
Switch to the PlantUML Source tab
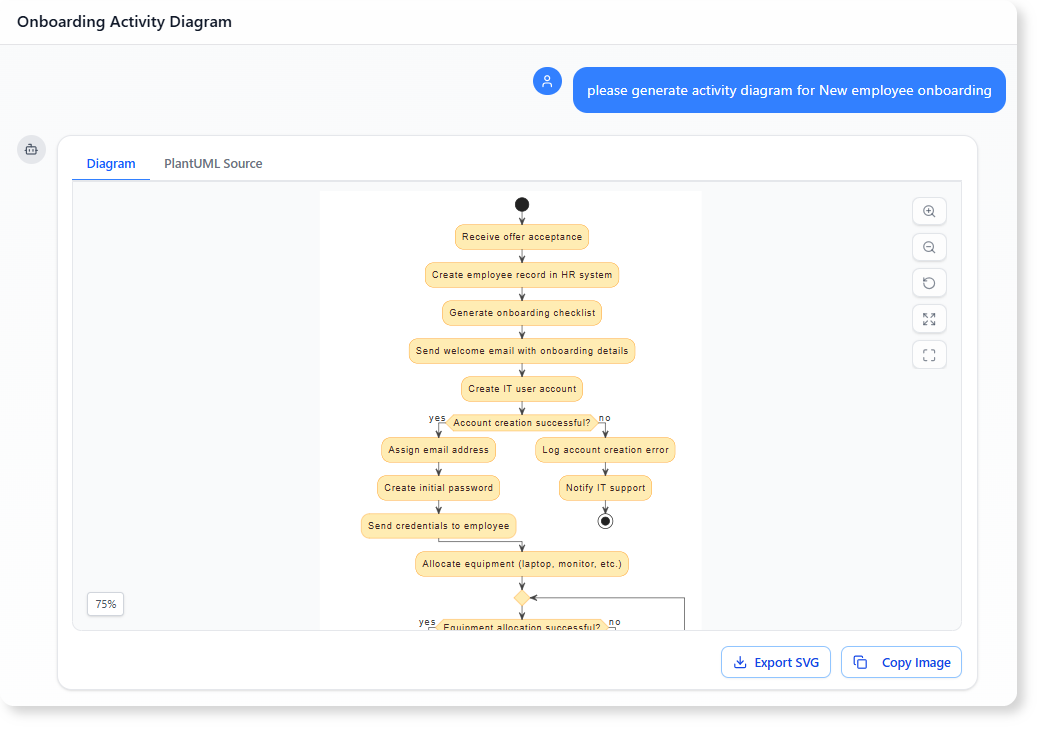point(213,163)
